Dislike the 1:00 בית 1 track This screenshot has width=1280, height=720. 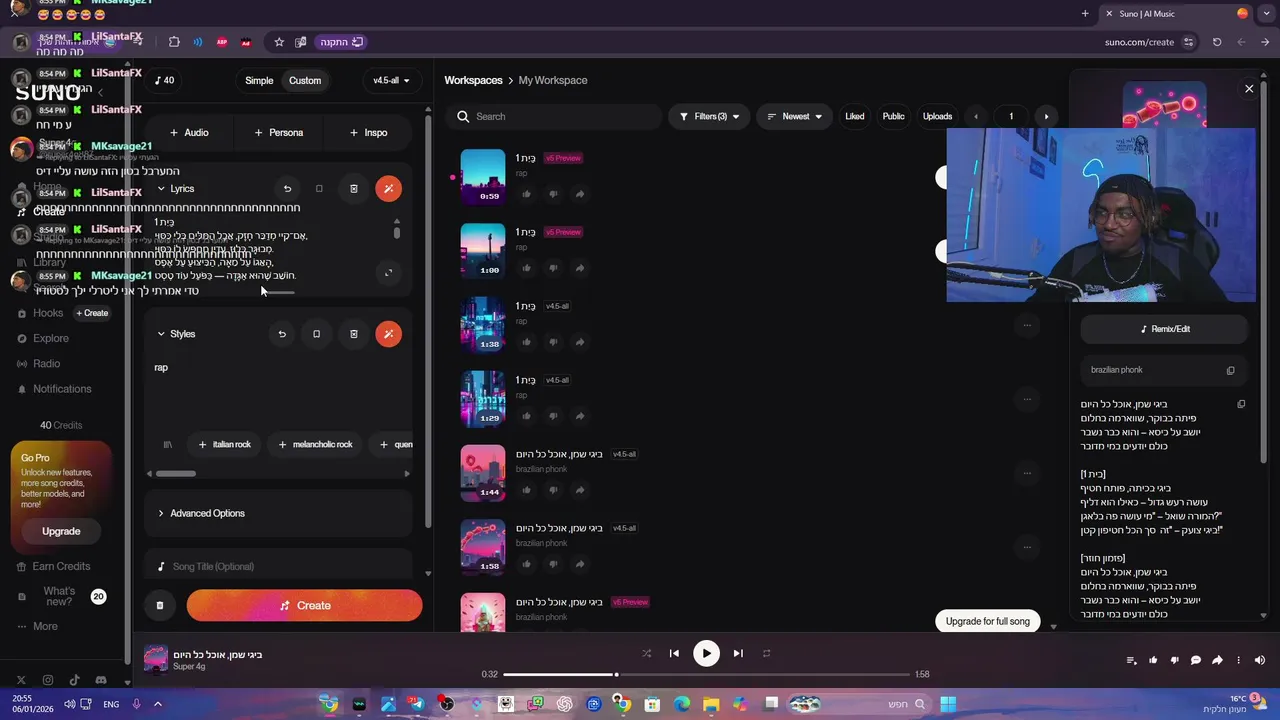pyautogui.click(x=553, y=268)
